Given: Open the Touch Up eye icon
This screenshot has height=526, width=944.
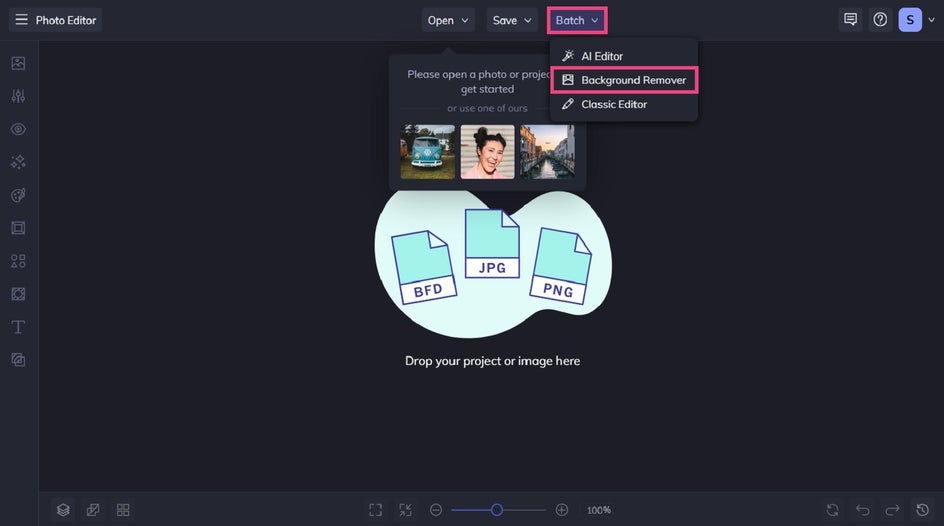Looking at the screenshot, I should (18, 129).
